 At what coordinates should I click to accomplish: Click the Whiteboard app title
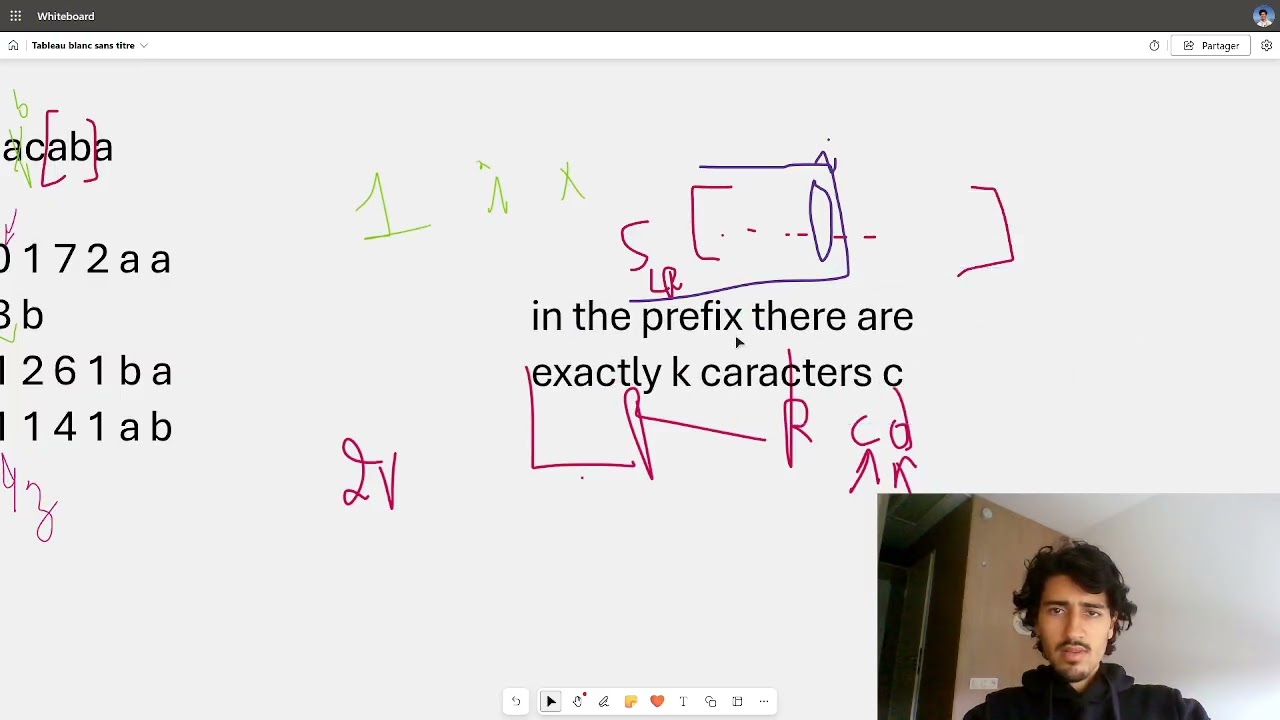[66, 16]
